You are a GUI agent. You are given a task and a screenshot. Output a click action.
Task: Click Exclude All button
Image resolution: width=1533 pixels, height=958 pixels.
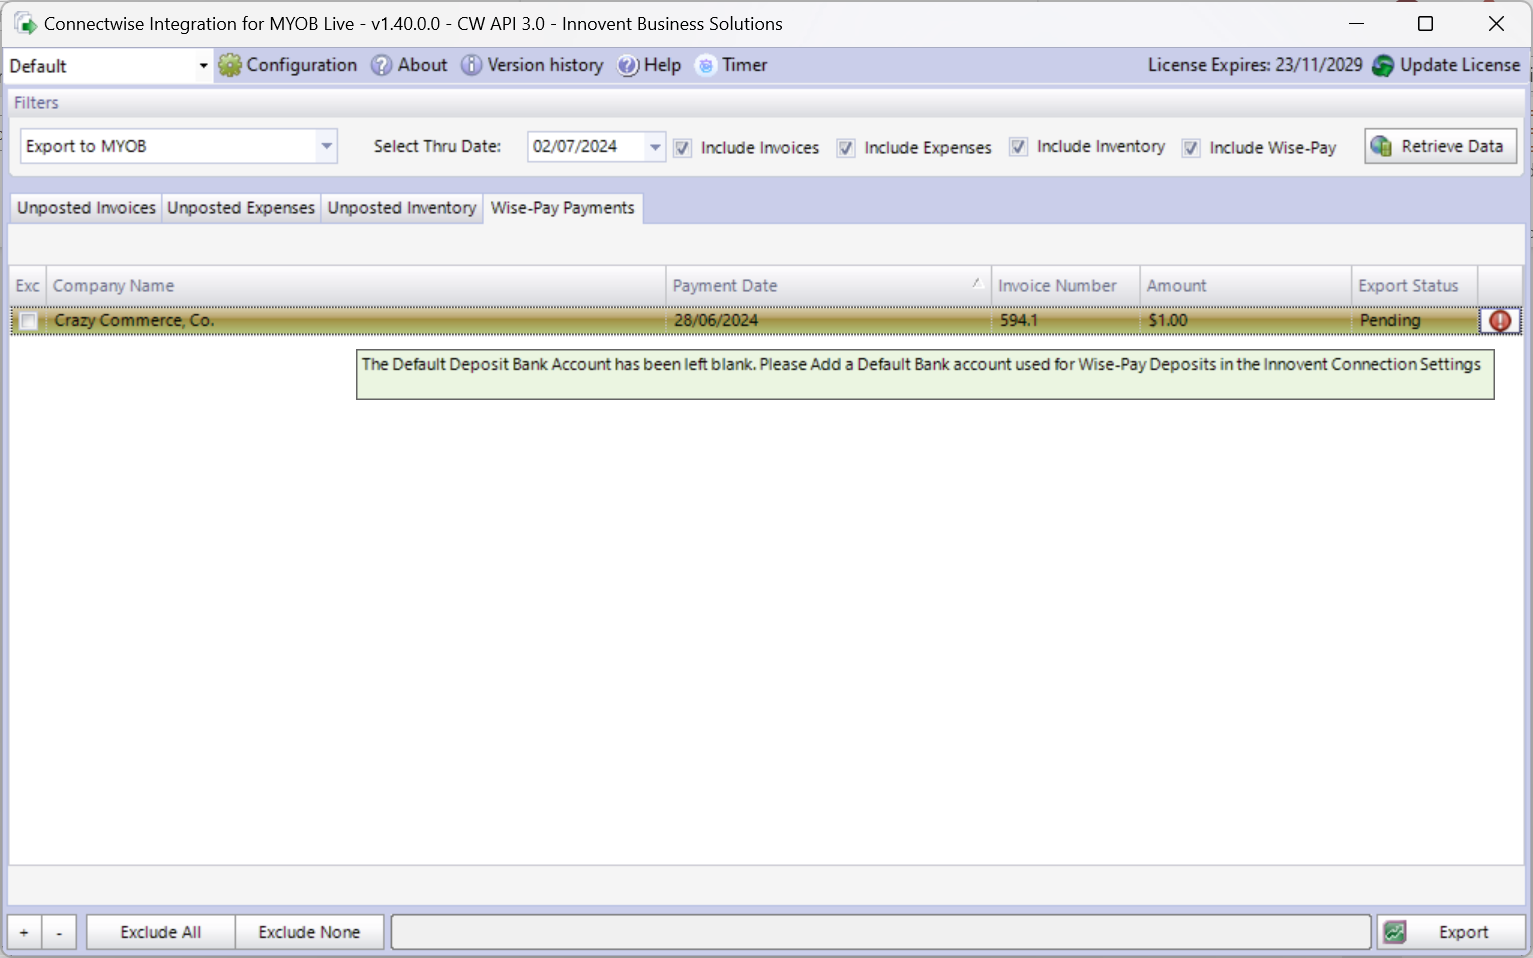click(x=161, y=932)
